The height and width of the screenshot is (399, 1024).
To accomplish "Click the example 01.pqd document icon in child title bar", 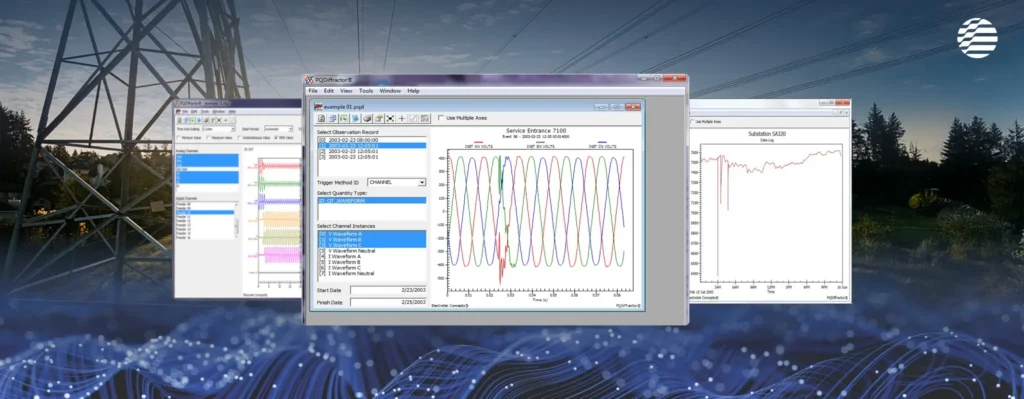I will [318, 106].
